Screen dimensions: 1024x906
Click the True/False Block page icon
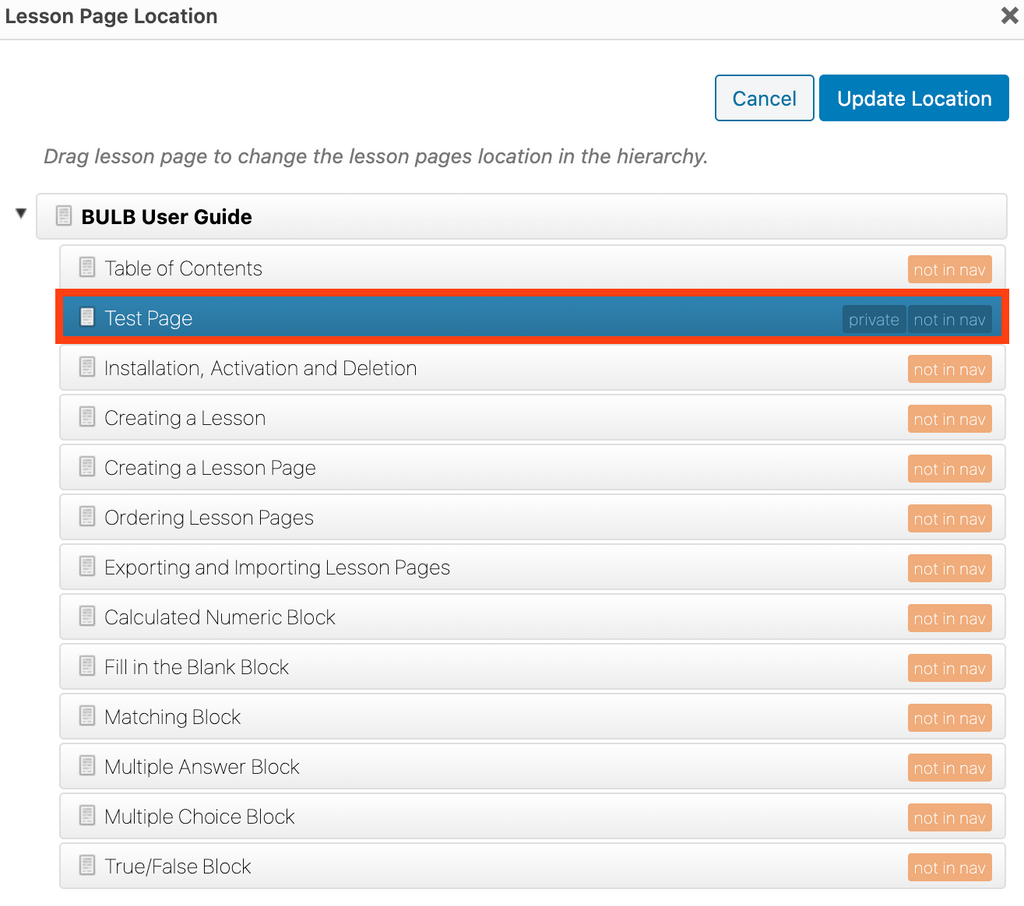click(x=87, y=866)
